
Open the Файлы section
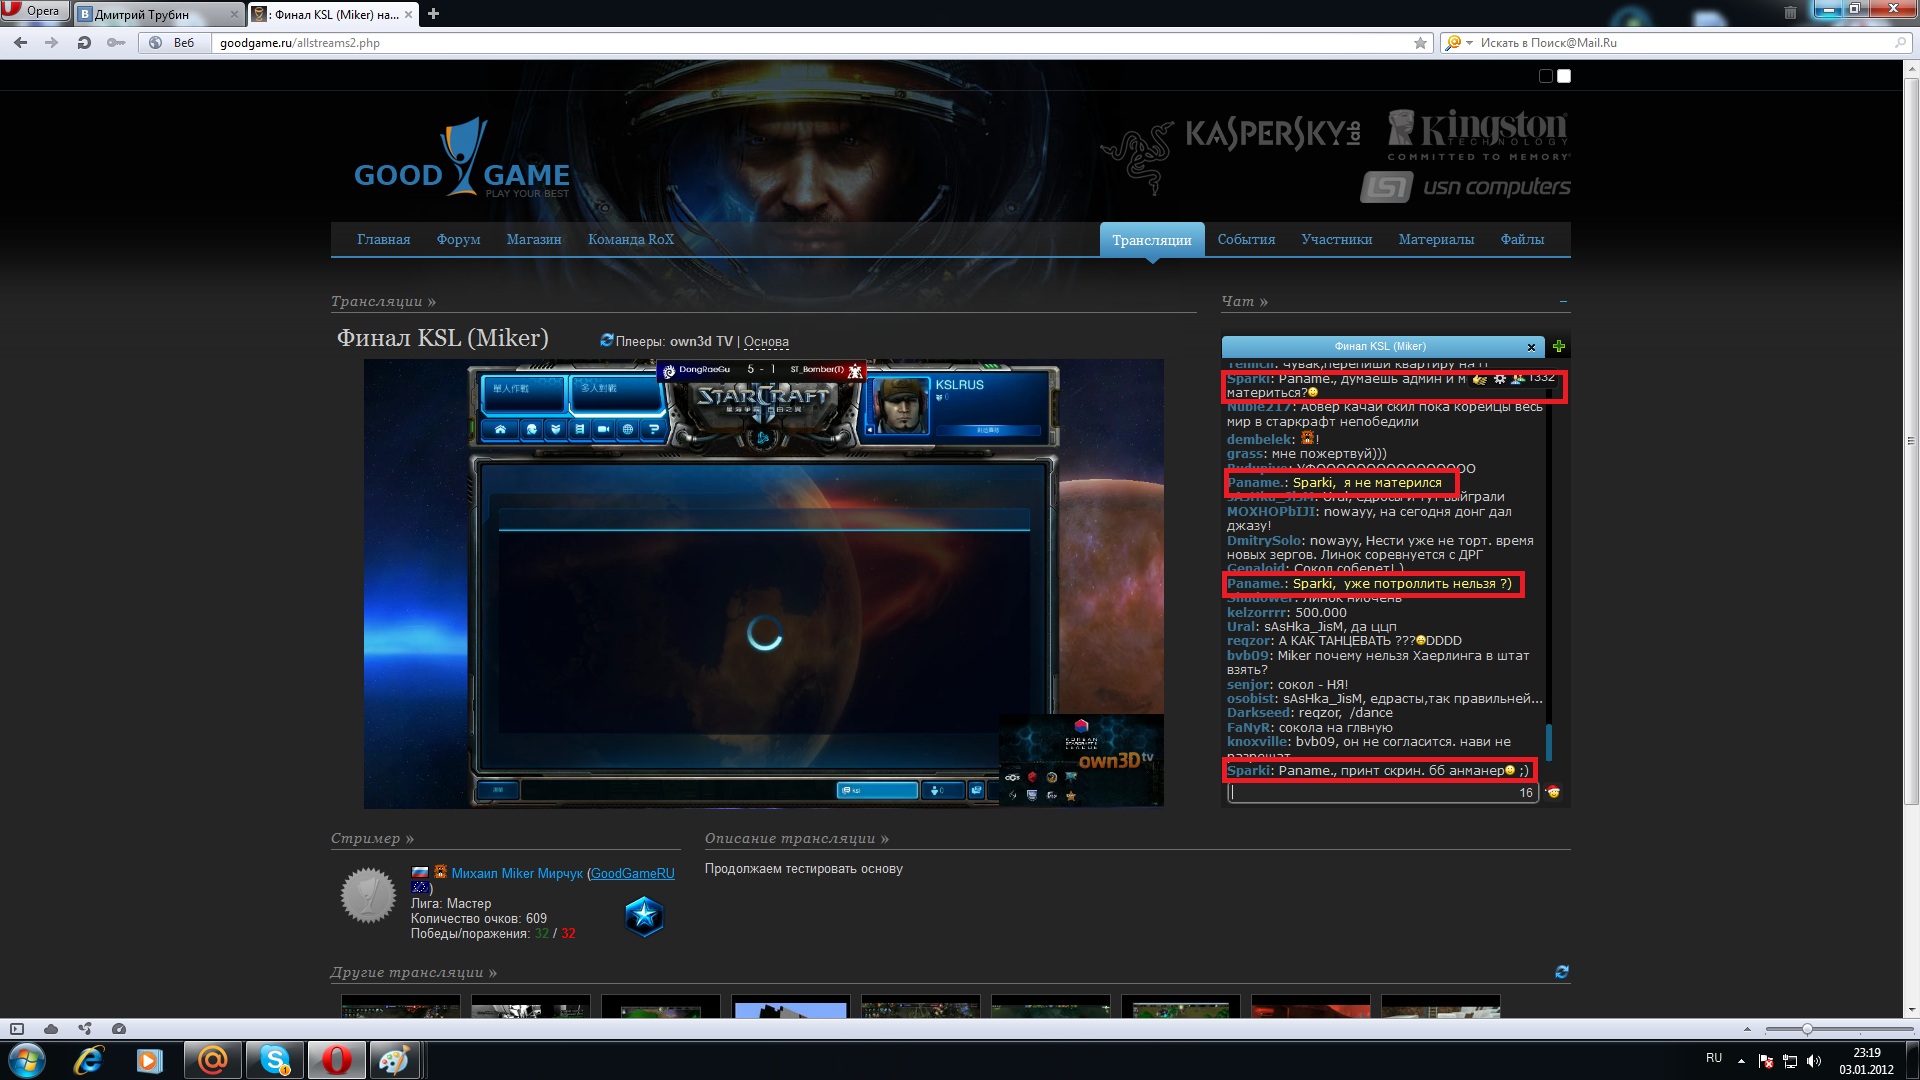click(x=1522, y=240)
